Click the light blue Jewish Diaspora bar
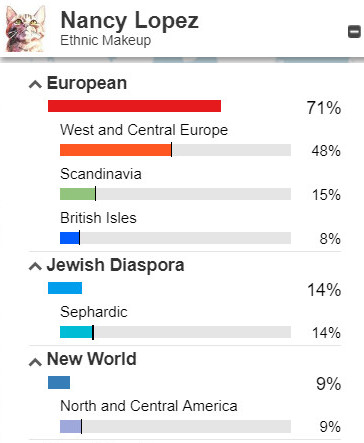364x443 pixels. (65, 288)
